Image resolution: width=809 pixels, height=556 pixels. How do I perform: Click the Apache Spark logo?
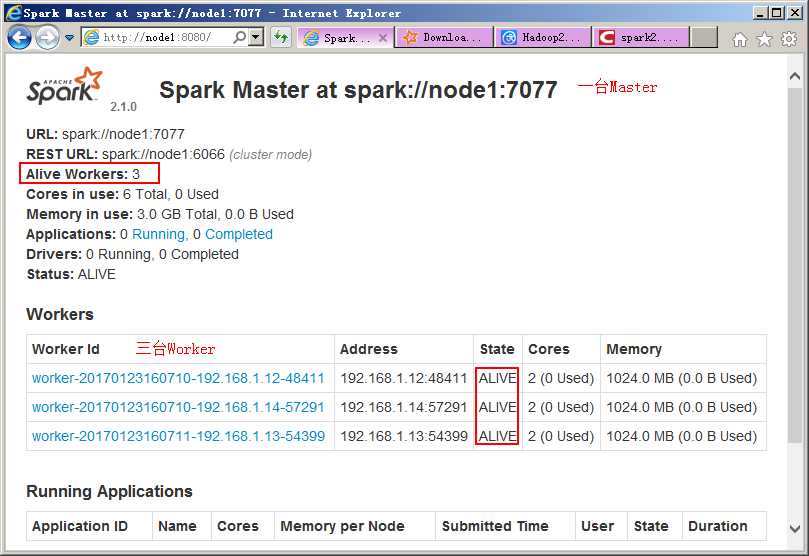[x=65, y=88]
